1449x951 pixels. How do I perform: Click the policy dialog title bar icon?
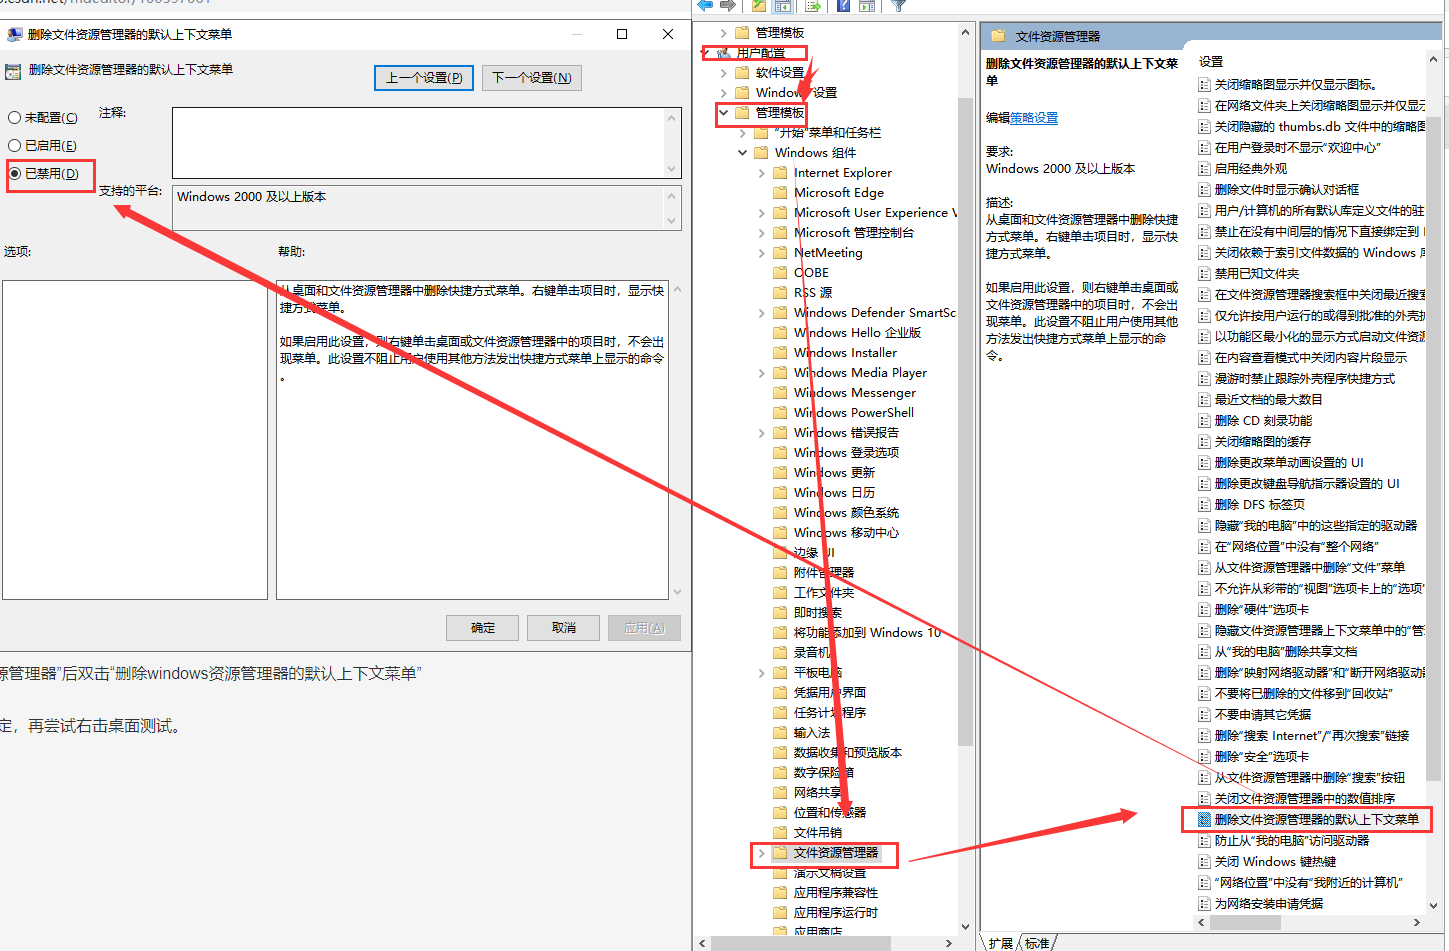14,34
